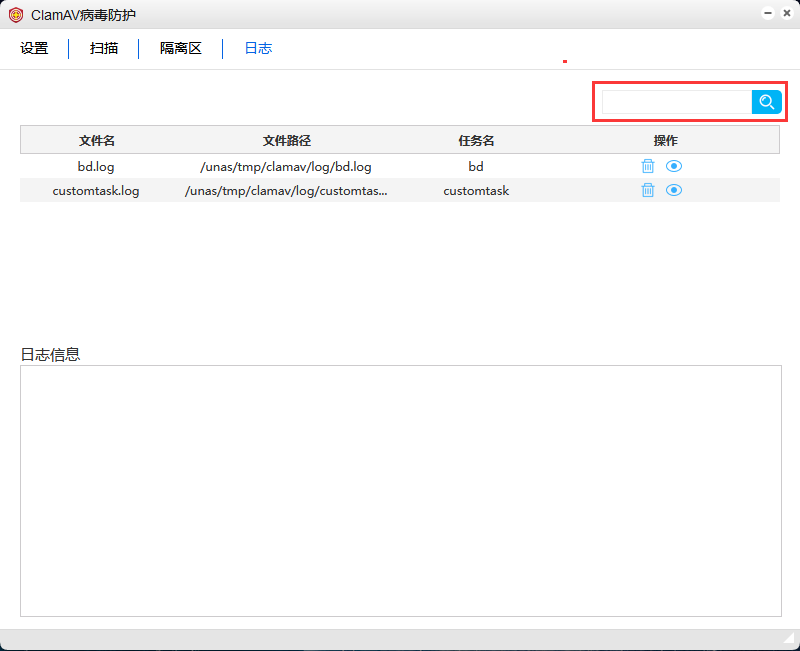Click the 任务名 column header
The width and height of the screenshot is (800, 651).
point(476,140)
